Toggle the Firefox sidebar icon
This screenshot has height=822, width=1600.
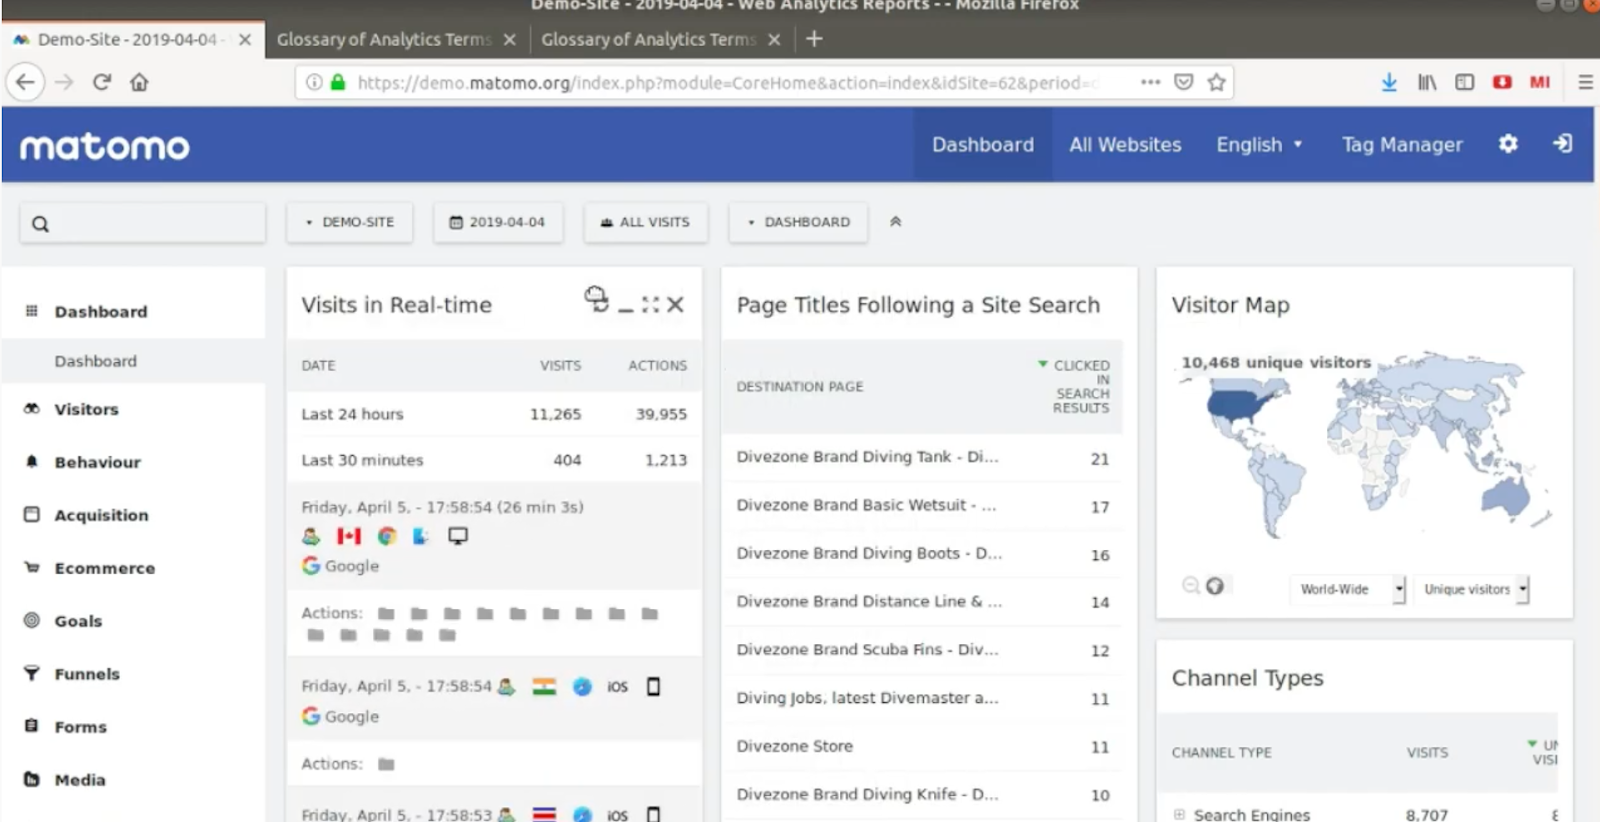tap(1465, 82)
